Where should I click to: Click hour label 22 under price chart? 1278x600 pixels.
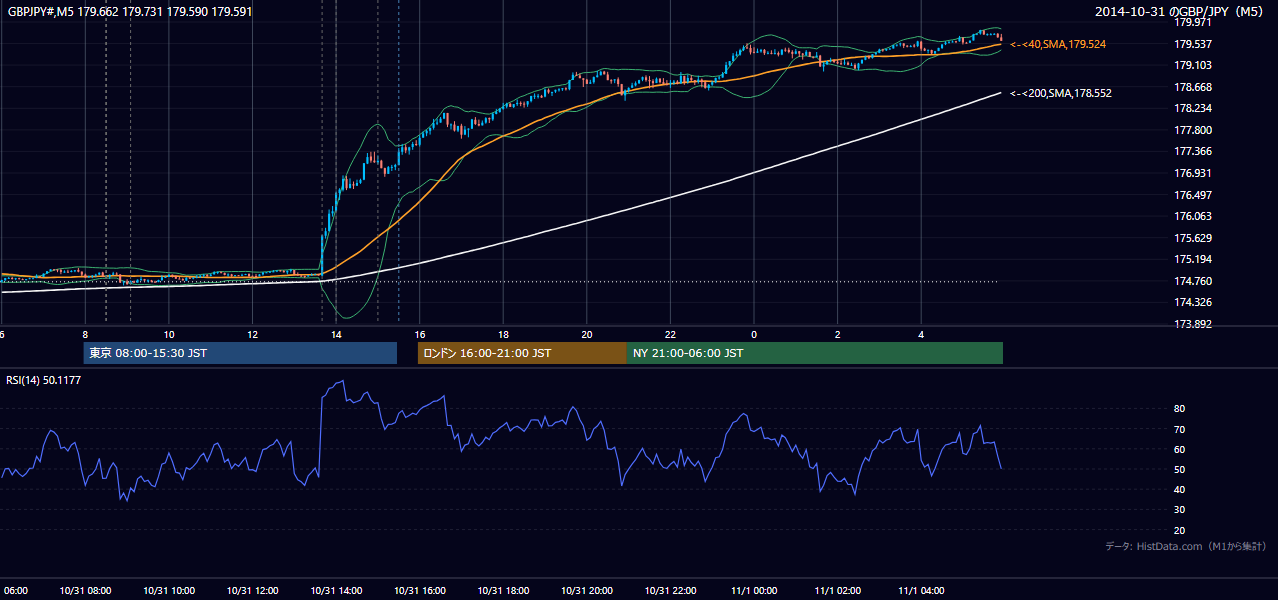click(670, 334)
